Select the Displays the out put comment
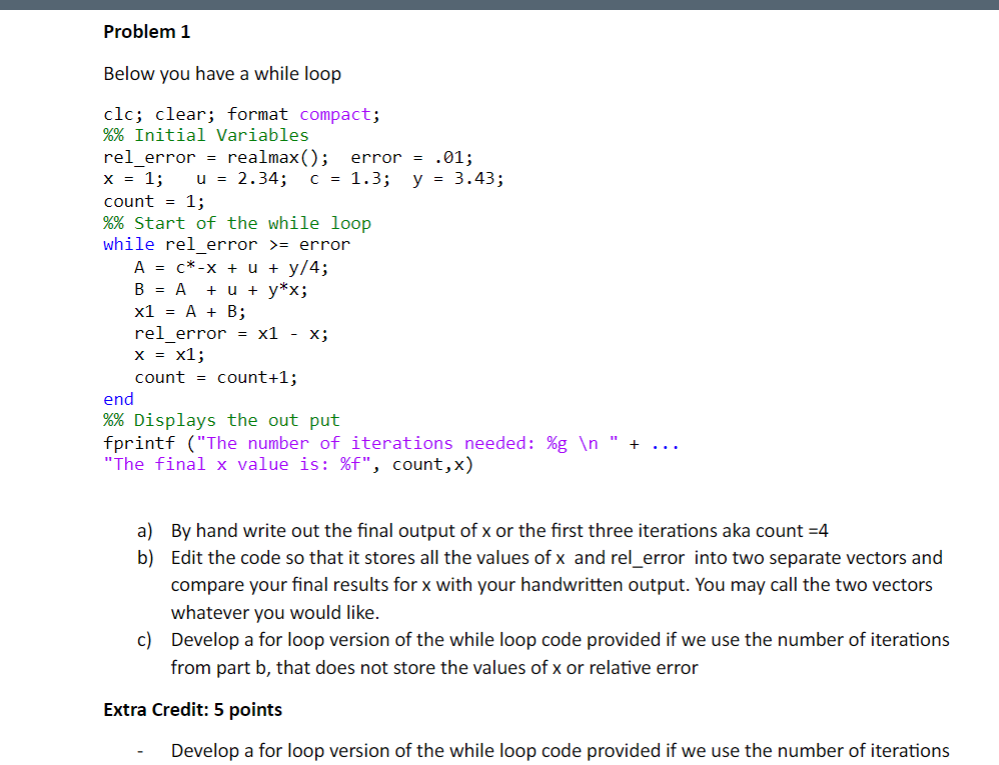The height and width of the screenshot is (765, 999). pos(224,420)
